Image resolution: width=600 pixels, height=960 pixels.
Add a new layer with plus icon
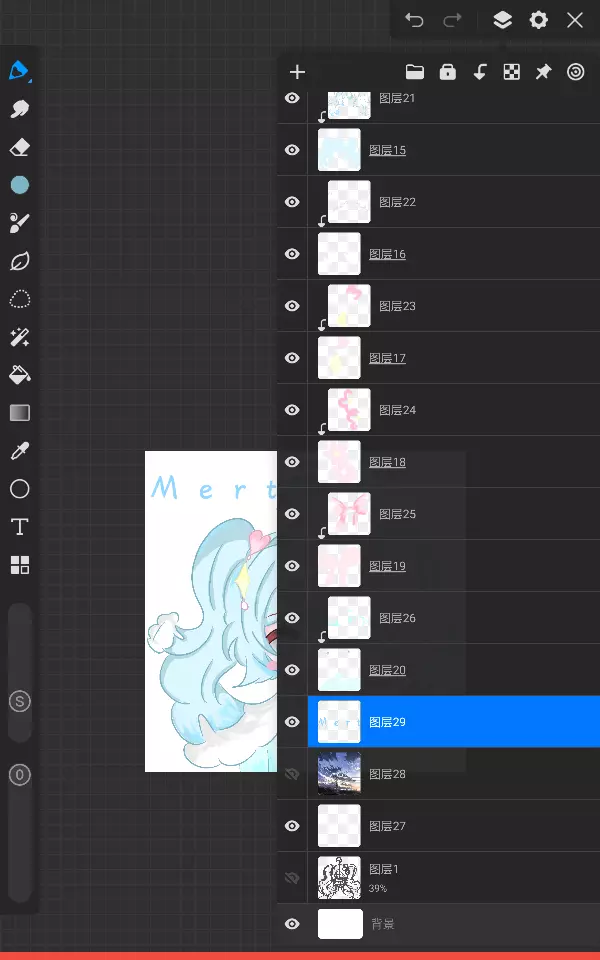297,72
